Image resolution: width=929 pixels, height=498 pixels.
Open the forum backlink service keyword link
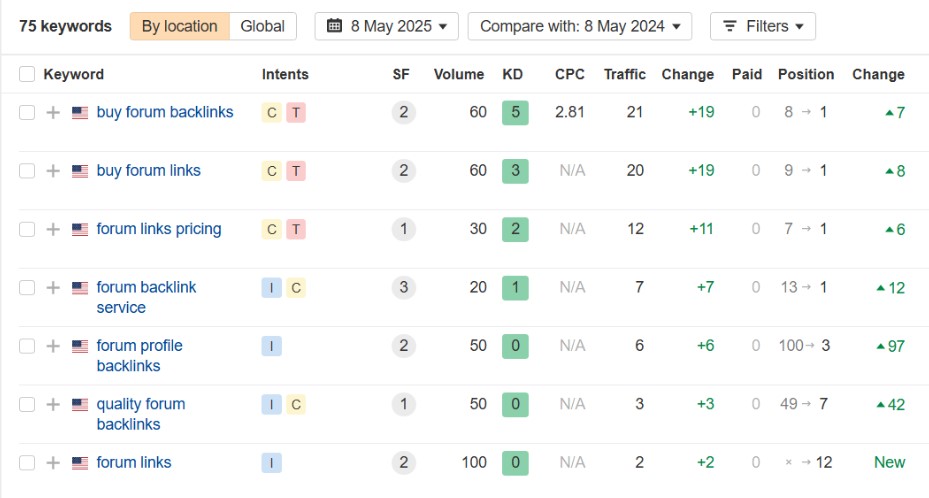[x=146, y=297]
